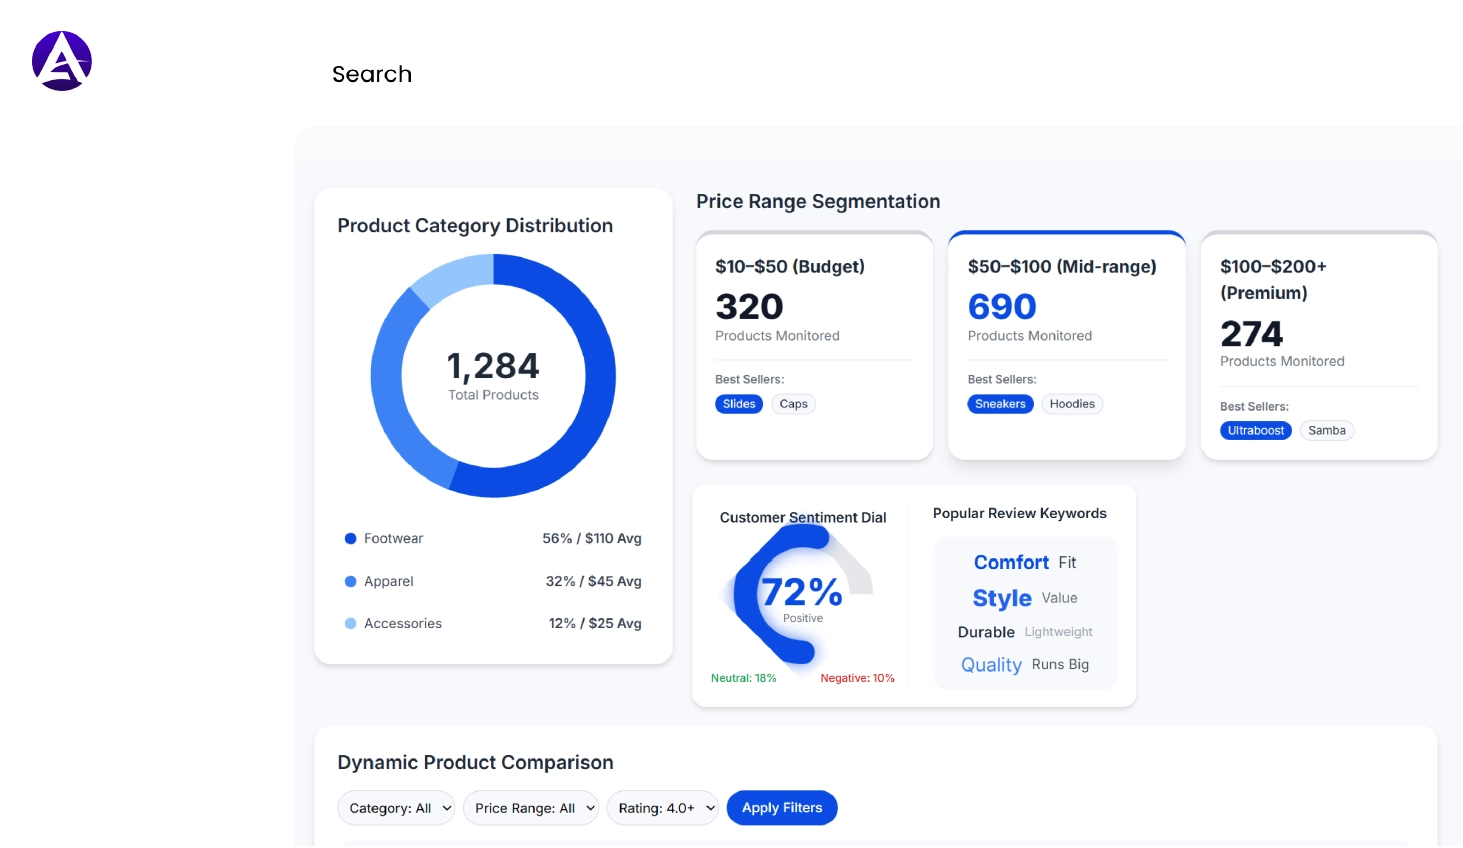The width and height of the screenshot is (1463, 848).
Task: Select the Ultraboost best seller tag
Action: (1256, 430)
